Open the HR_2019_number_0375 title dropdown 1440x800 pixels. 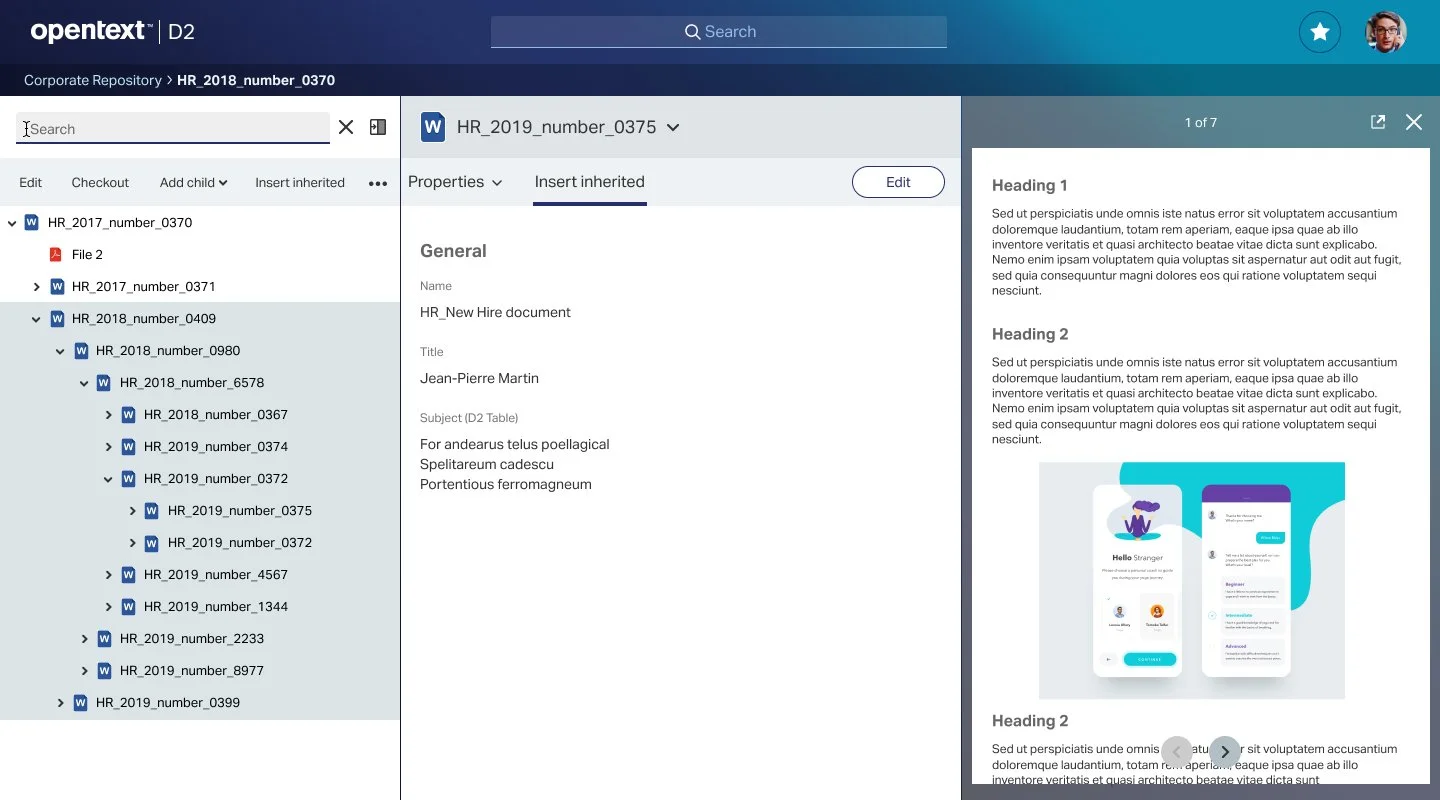coord(673,127)
